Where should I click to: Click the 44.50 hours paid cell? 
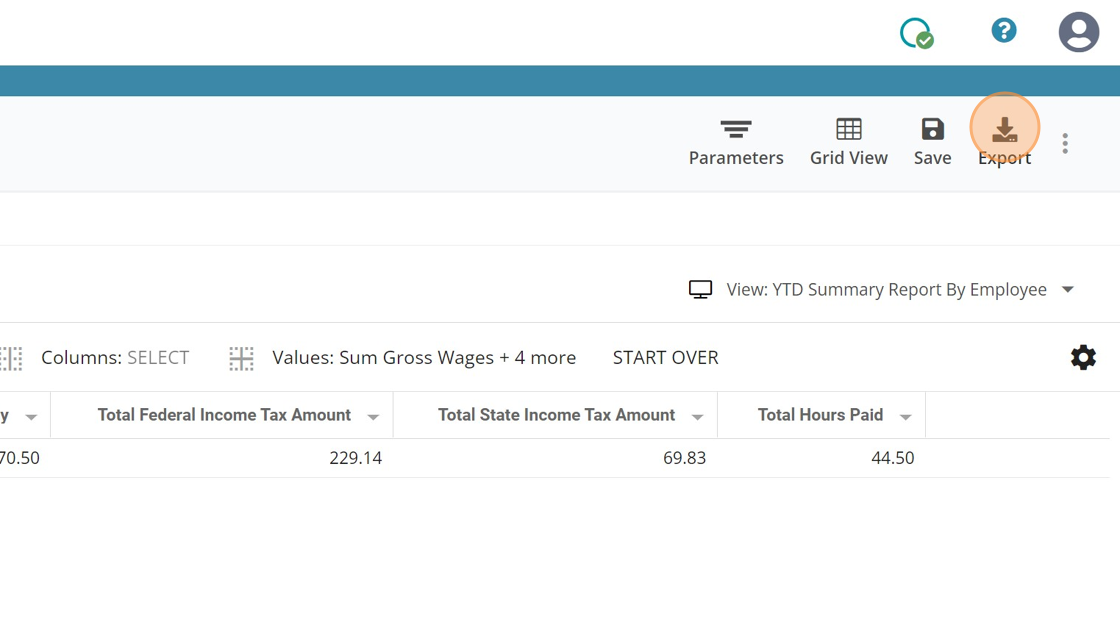coord(892,458)
